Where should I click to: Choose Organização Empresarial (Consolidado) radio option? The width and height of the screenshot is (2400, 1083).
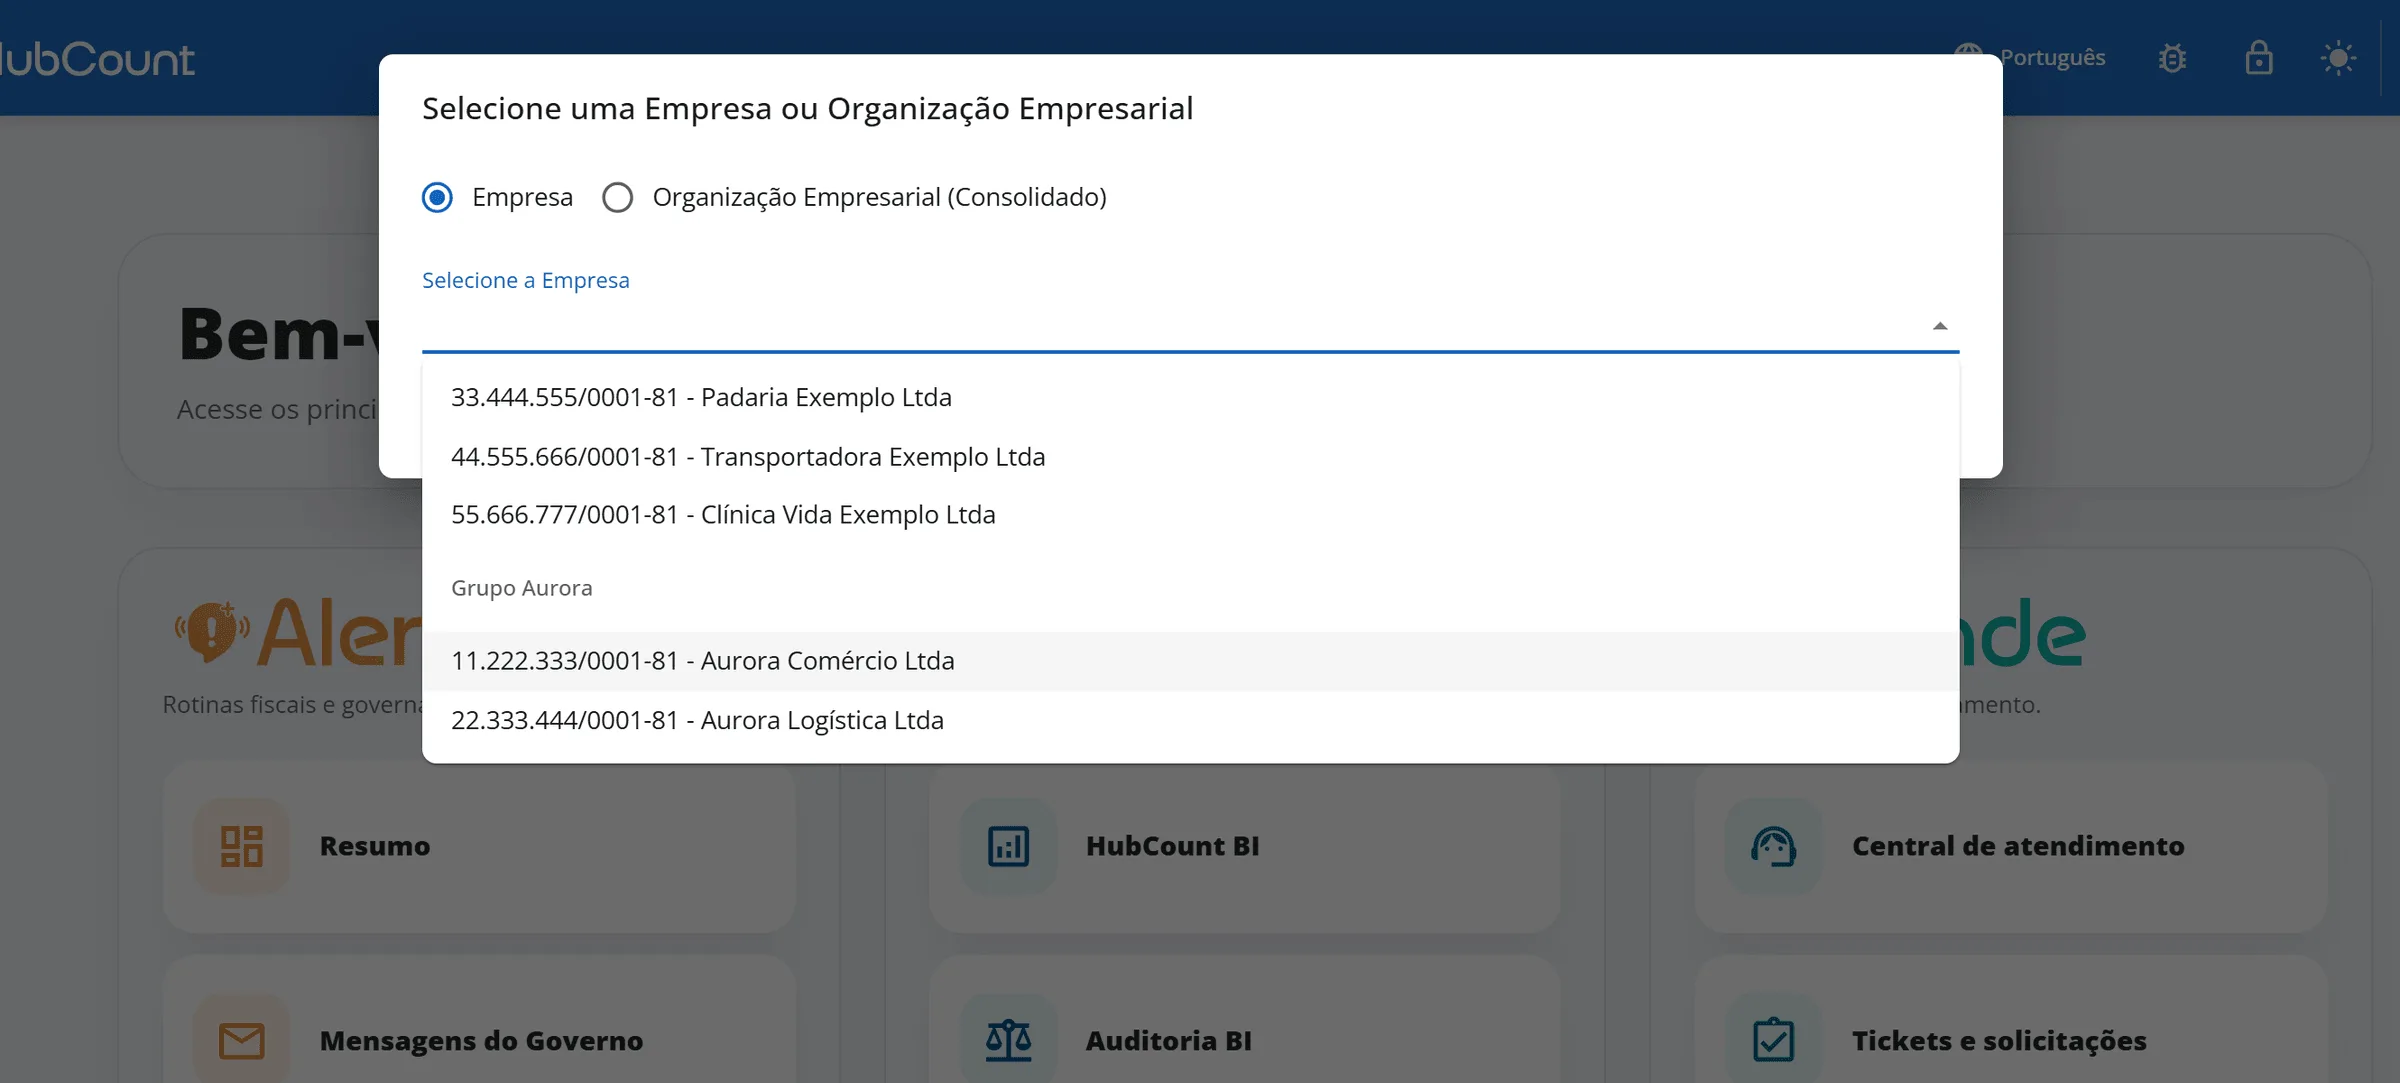click(x=617, y=197)
